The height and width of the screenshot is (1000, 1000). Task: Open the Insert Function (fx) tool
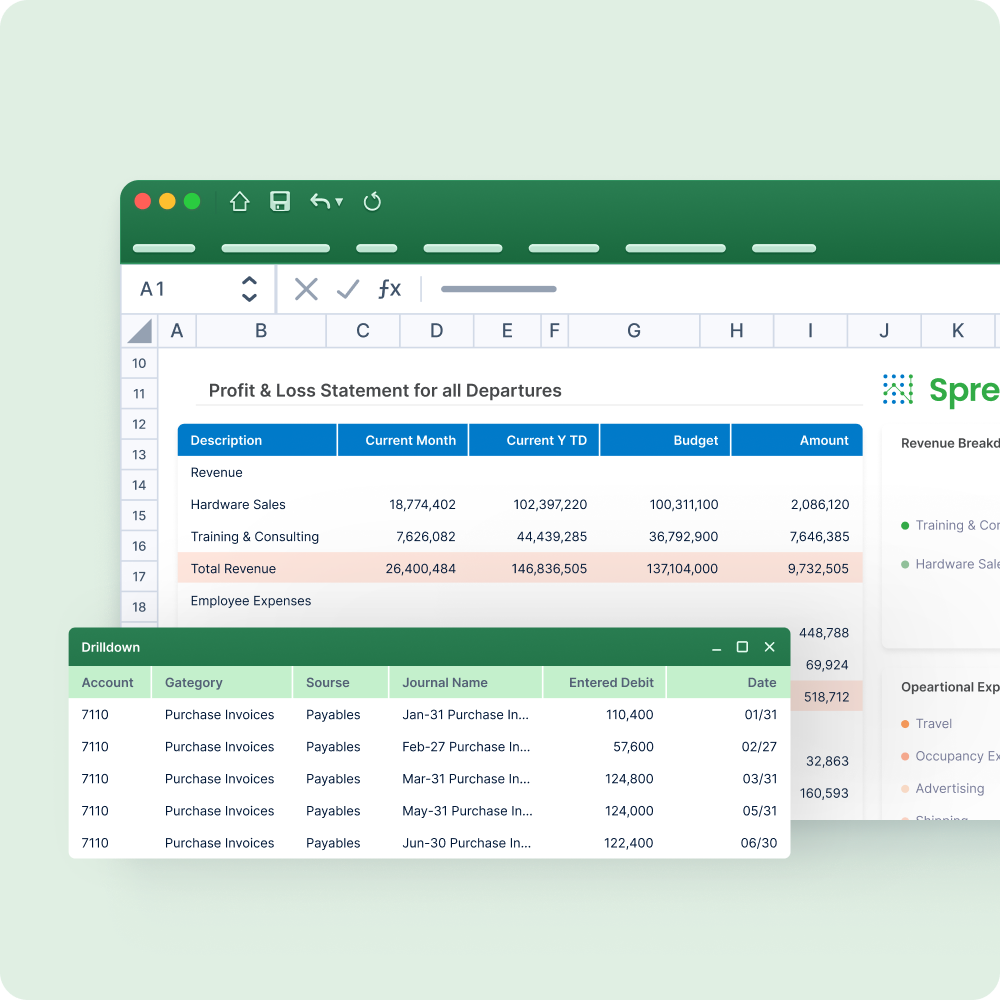click(x=390, y=289)
